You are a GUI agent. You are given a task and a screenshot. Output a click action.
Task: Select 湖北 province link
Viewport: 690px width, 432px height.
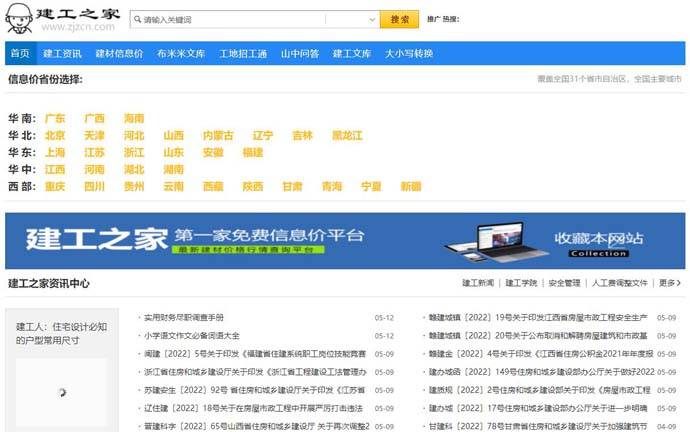(x=134, y=169)
